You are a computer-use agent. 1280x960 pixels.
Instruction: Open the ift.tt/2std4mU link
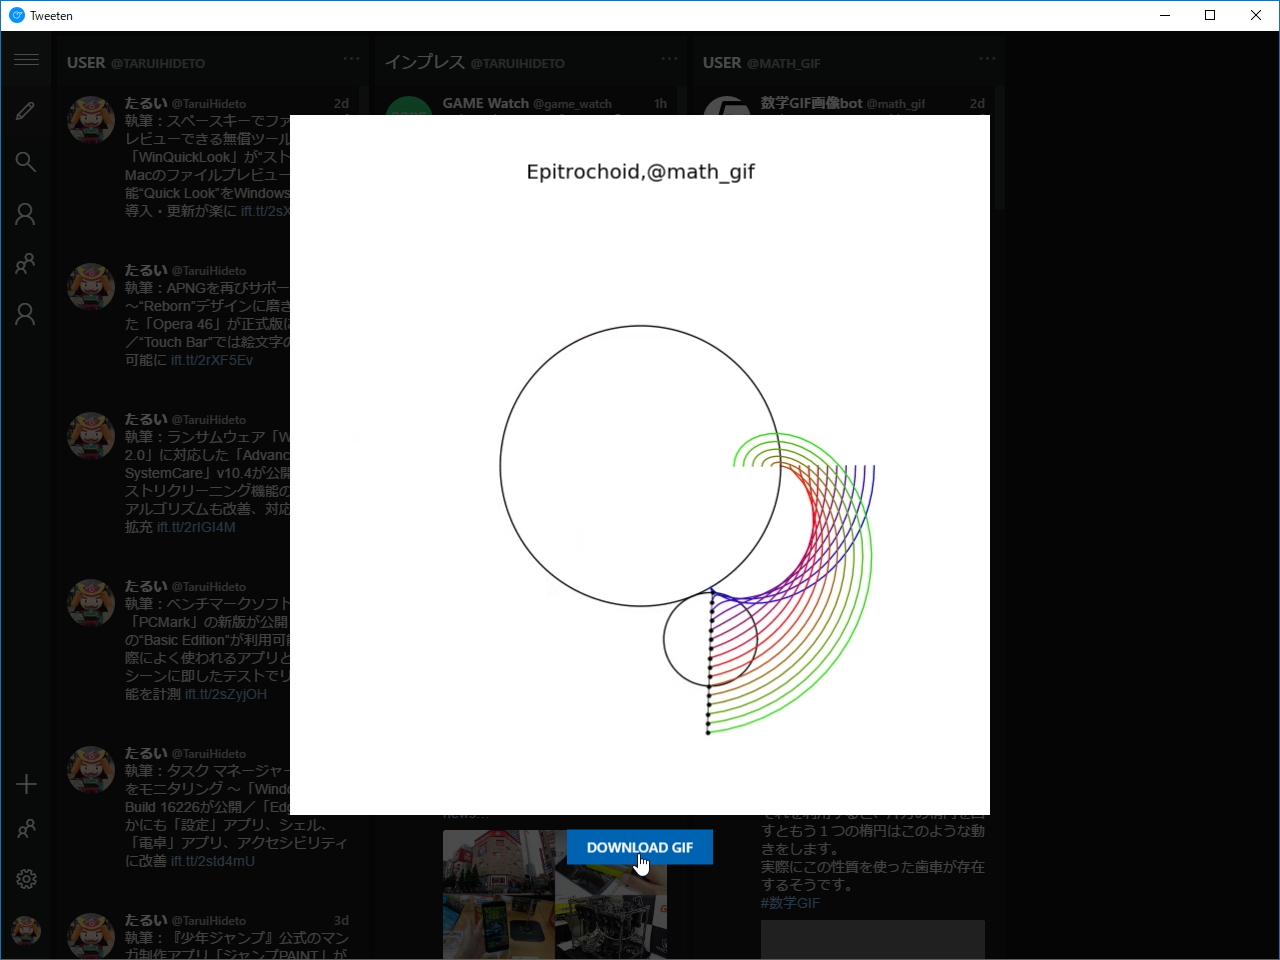(x=213, y=861)
